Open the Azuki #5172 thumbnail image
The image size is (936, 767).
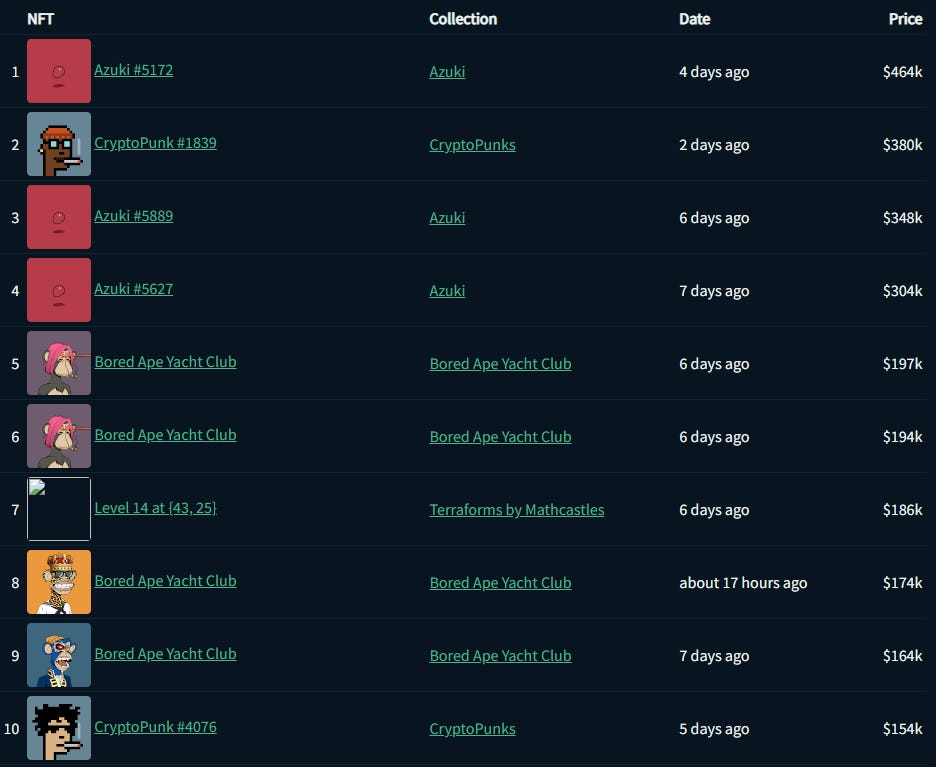coord(59,71)
